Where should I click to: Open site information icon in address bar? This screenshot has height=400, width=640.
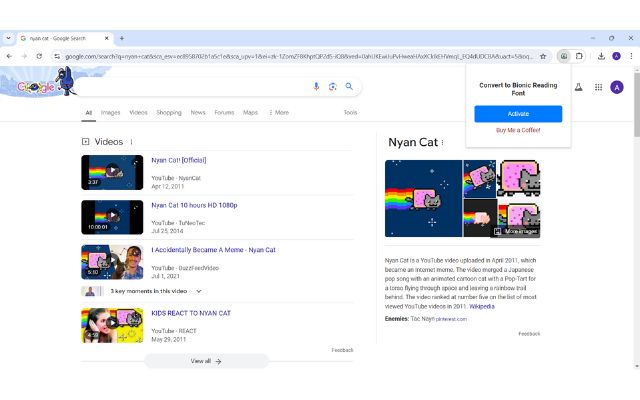57,56
